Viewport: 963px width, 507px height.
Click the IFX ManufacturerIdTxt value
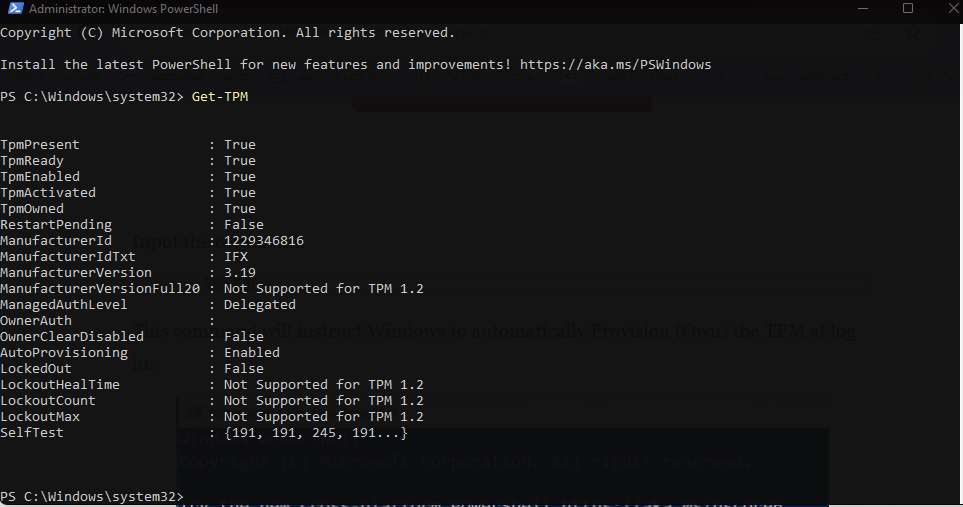click(236, 256)
